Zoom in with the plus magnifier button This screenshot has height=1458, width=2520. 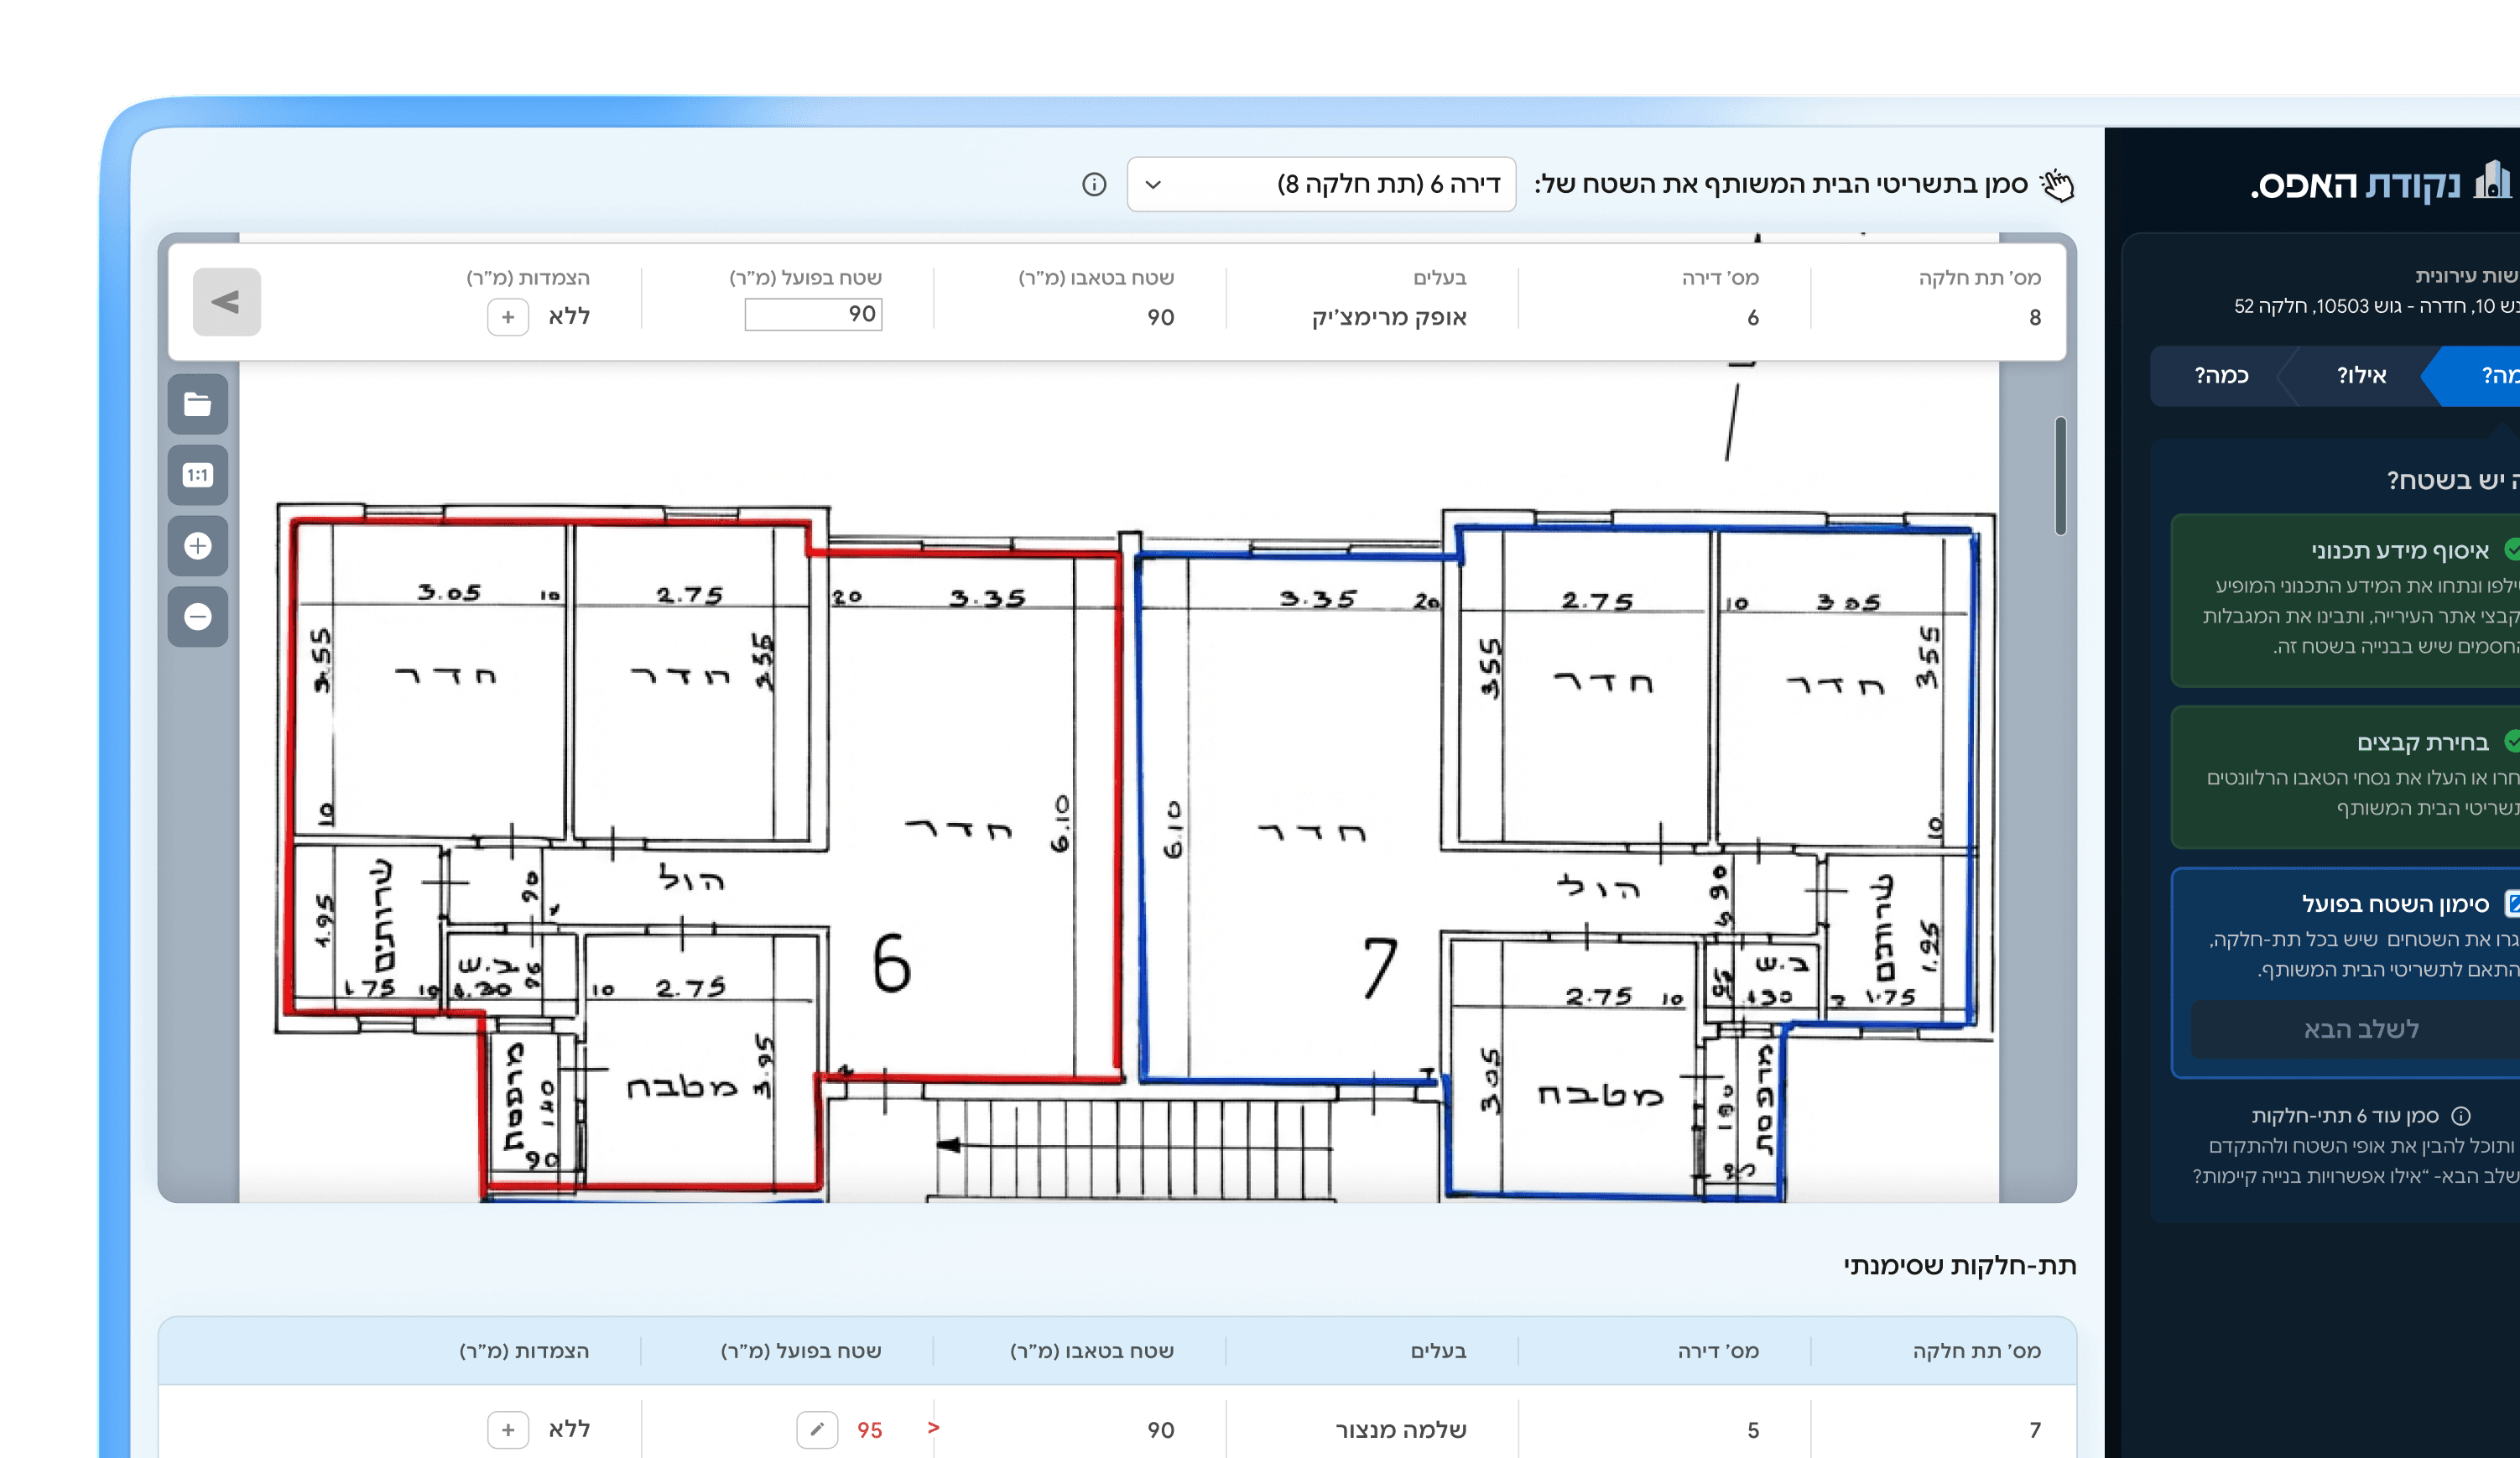coord(197,546)
